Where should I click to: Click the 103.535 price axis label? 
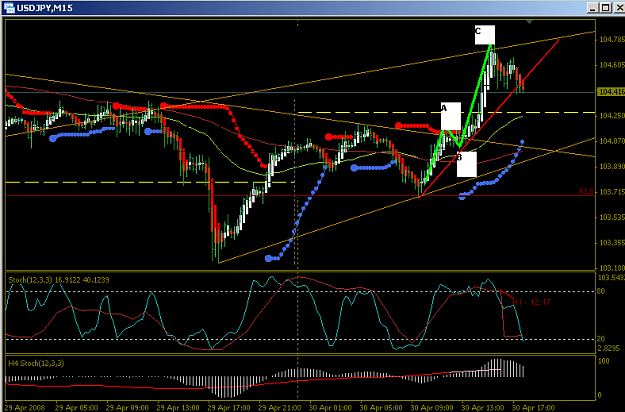click(x=612, y=217)
